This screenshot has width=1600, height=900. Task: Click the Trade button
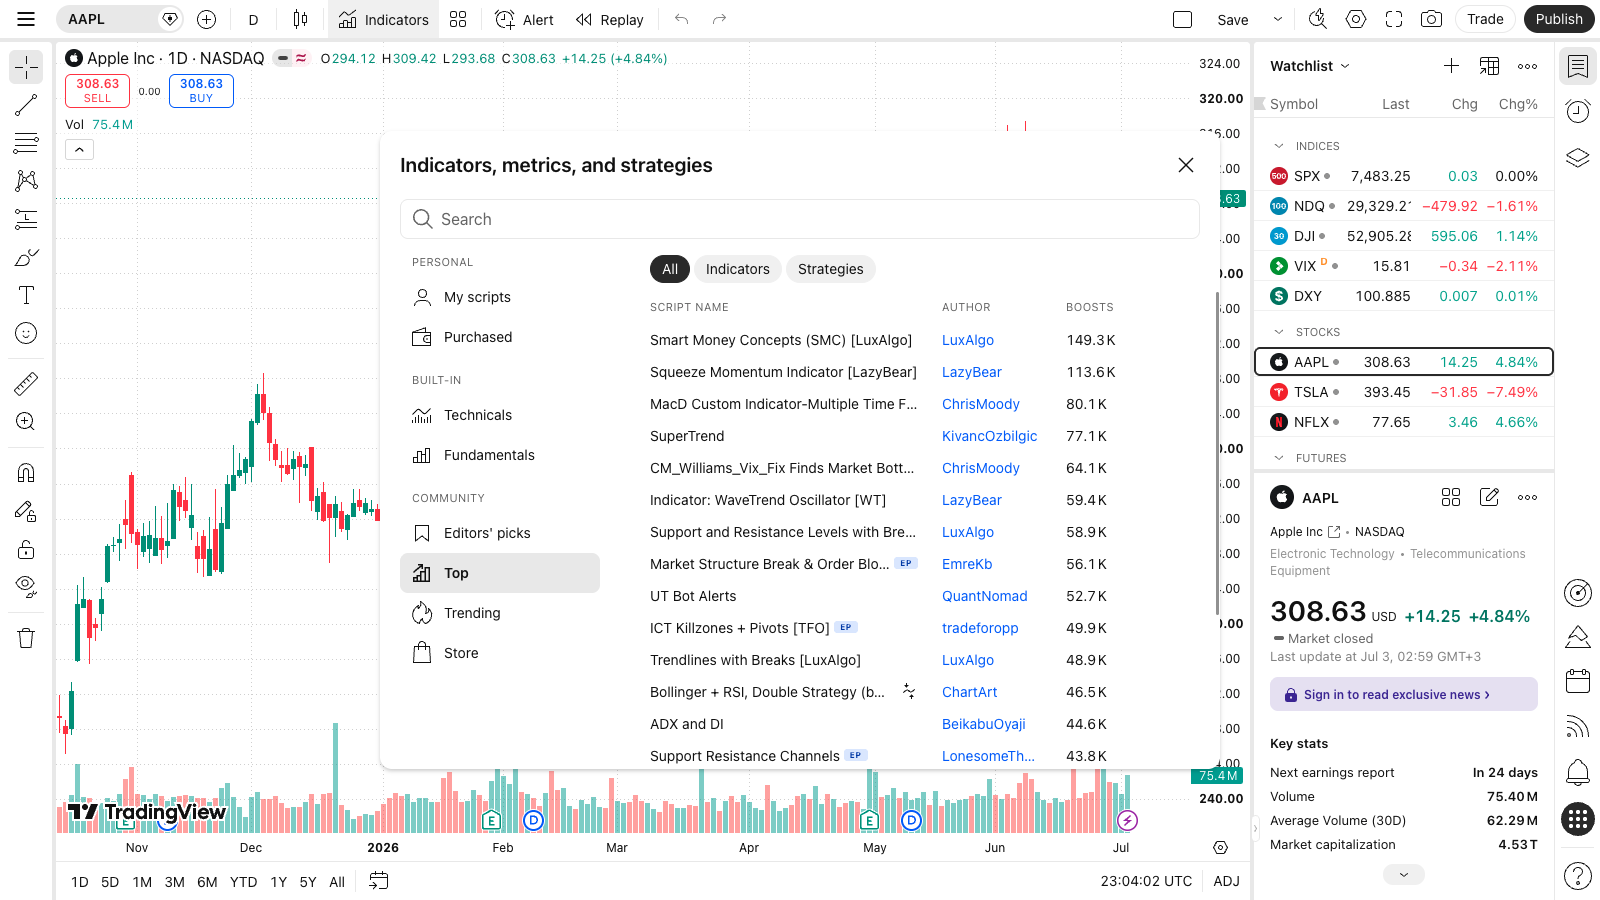coord(1485,19)
